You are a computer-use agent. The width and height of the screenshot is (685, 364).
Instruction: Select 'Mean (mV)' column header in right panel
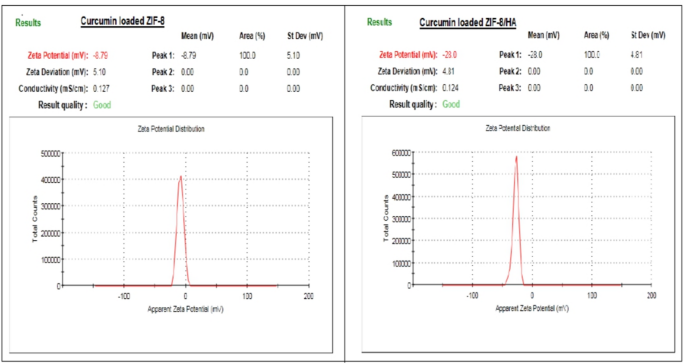point(543,35)
